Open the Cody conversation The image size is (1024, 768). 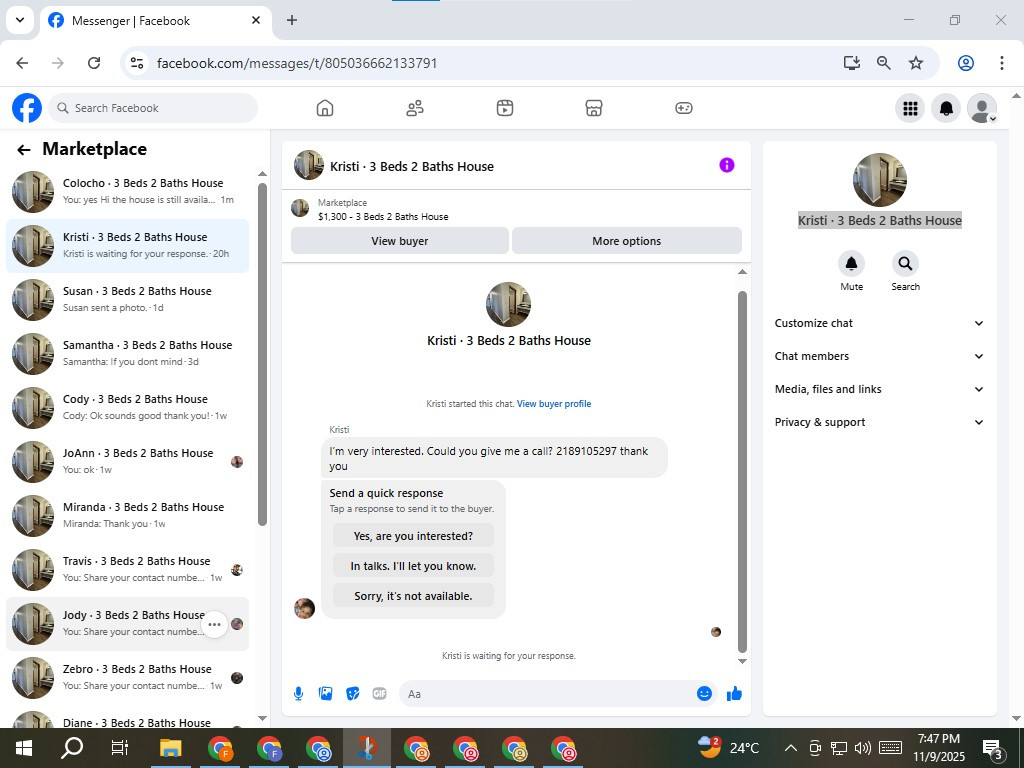click(x=127, y=408)
